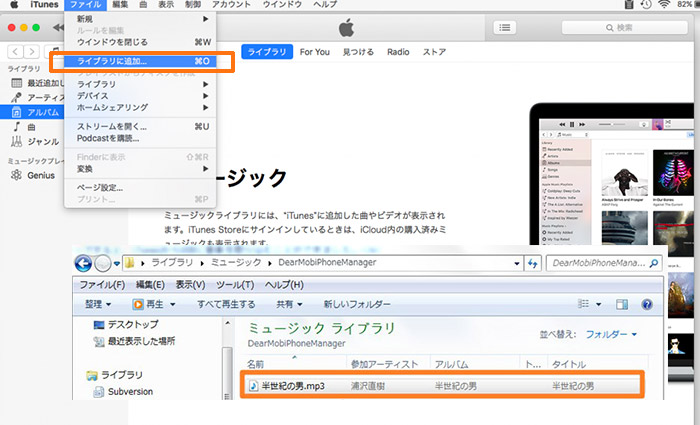The width and height of the screenshot is (700, 425).
Task: Select アーティスト microphone icon in sidebar
Action: (17, 97)
